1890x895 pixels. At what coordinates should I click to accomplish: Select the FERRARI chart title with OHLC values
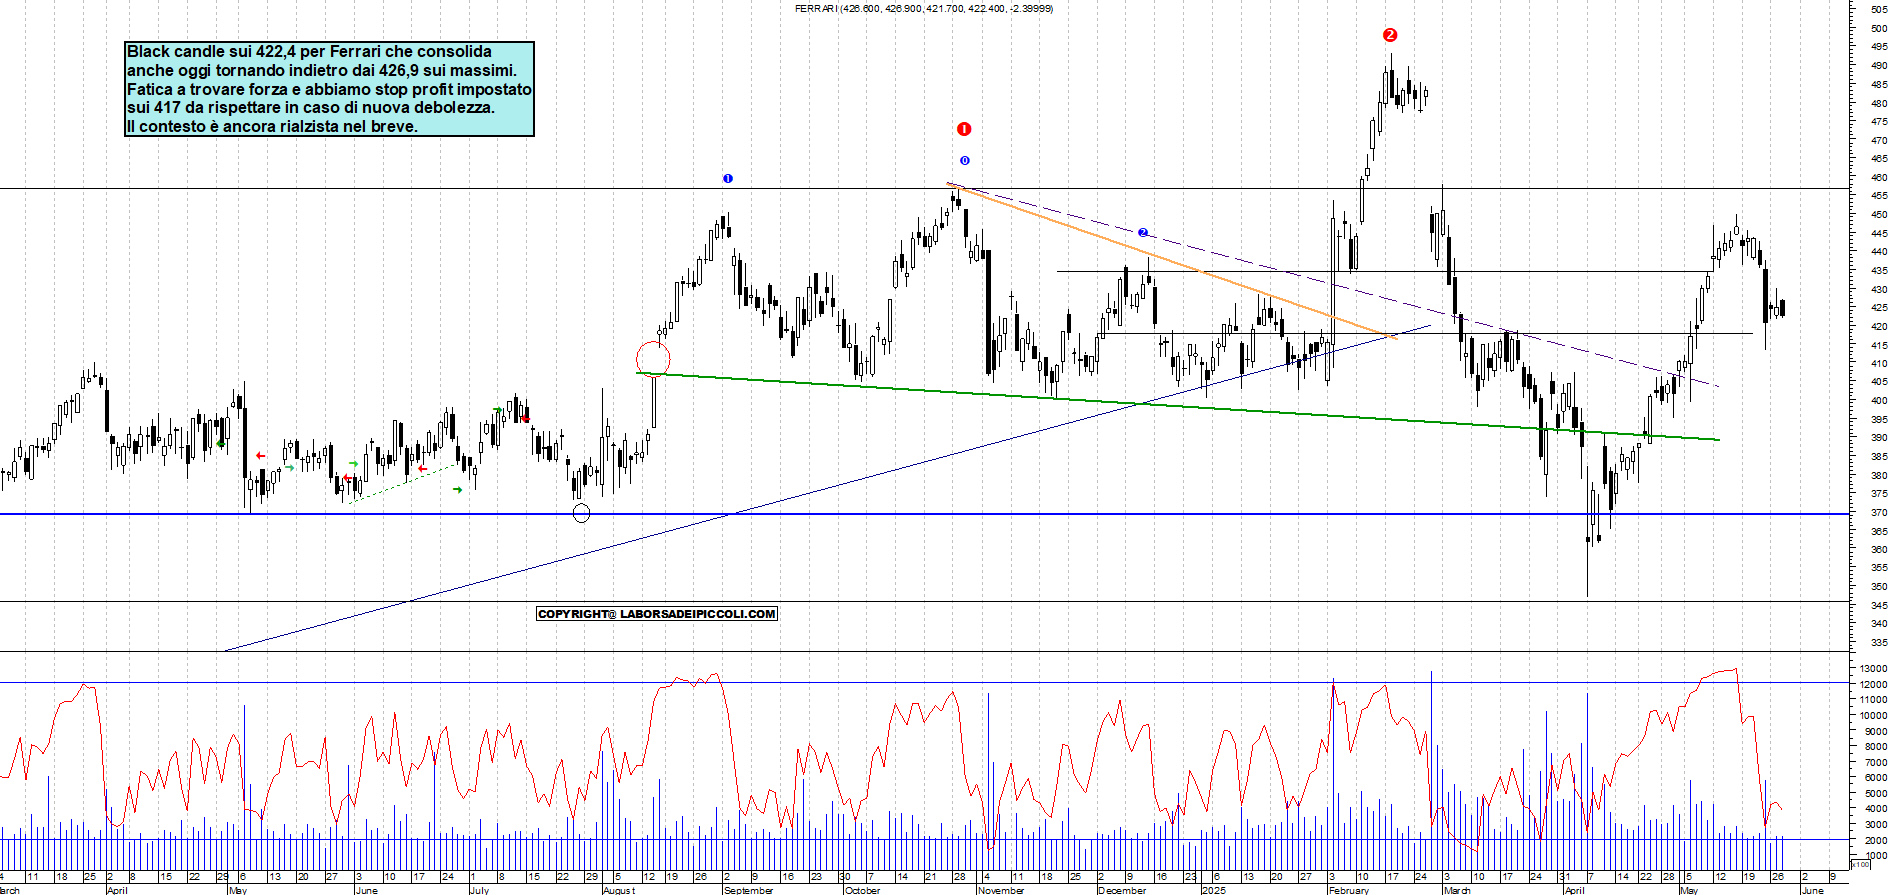(x=923, y=8)
